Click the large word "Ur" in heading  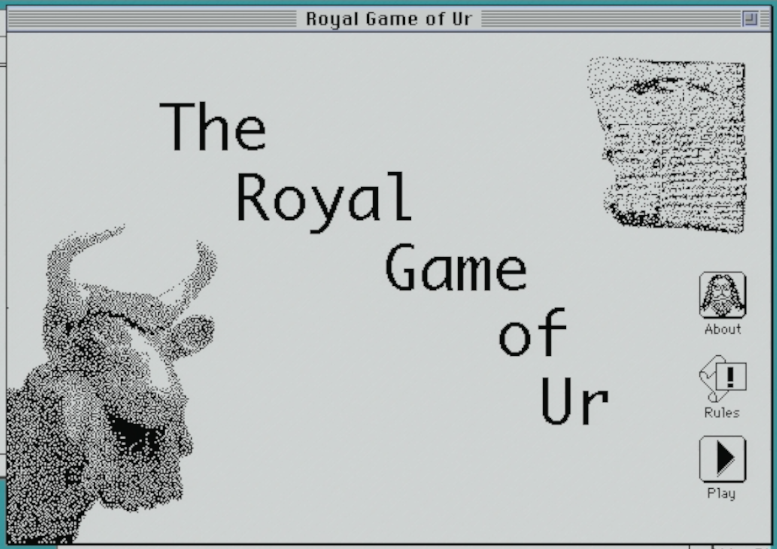pos(574,400)
